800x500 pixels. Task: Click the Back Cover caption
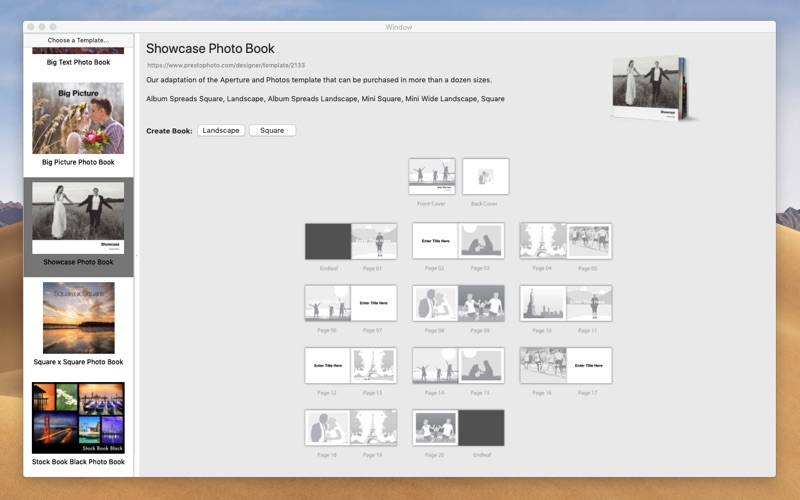[x=484, y=204]
